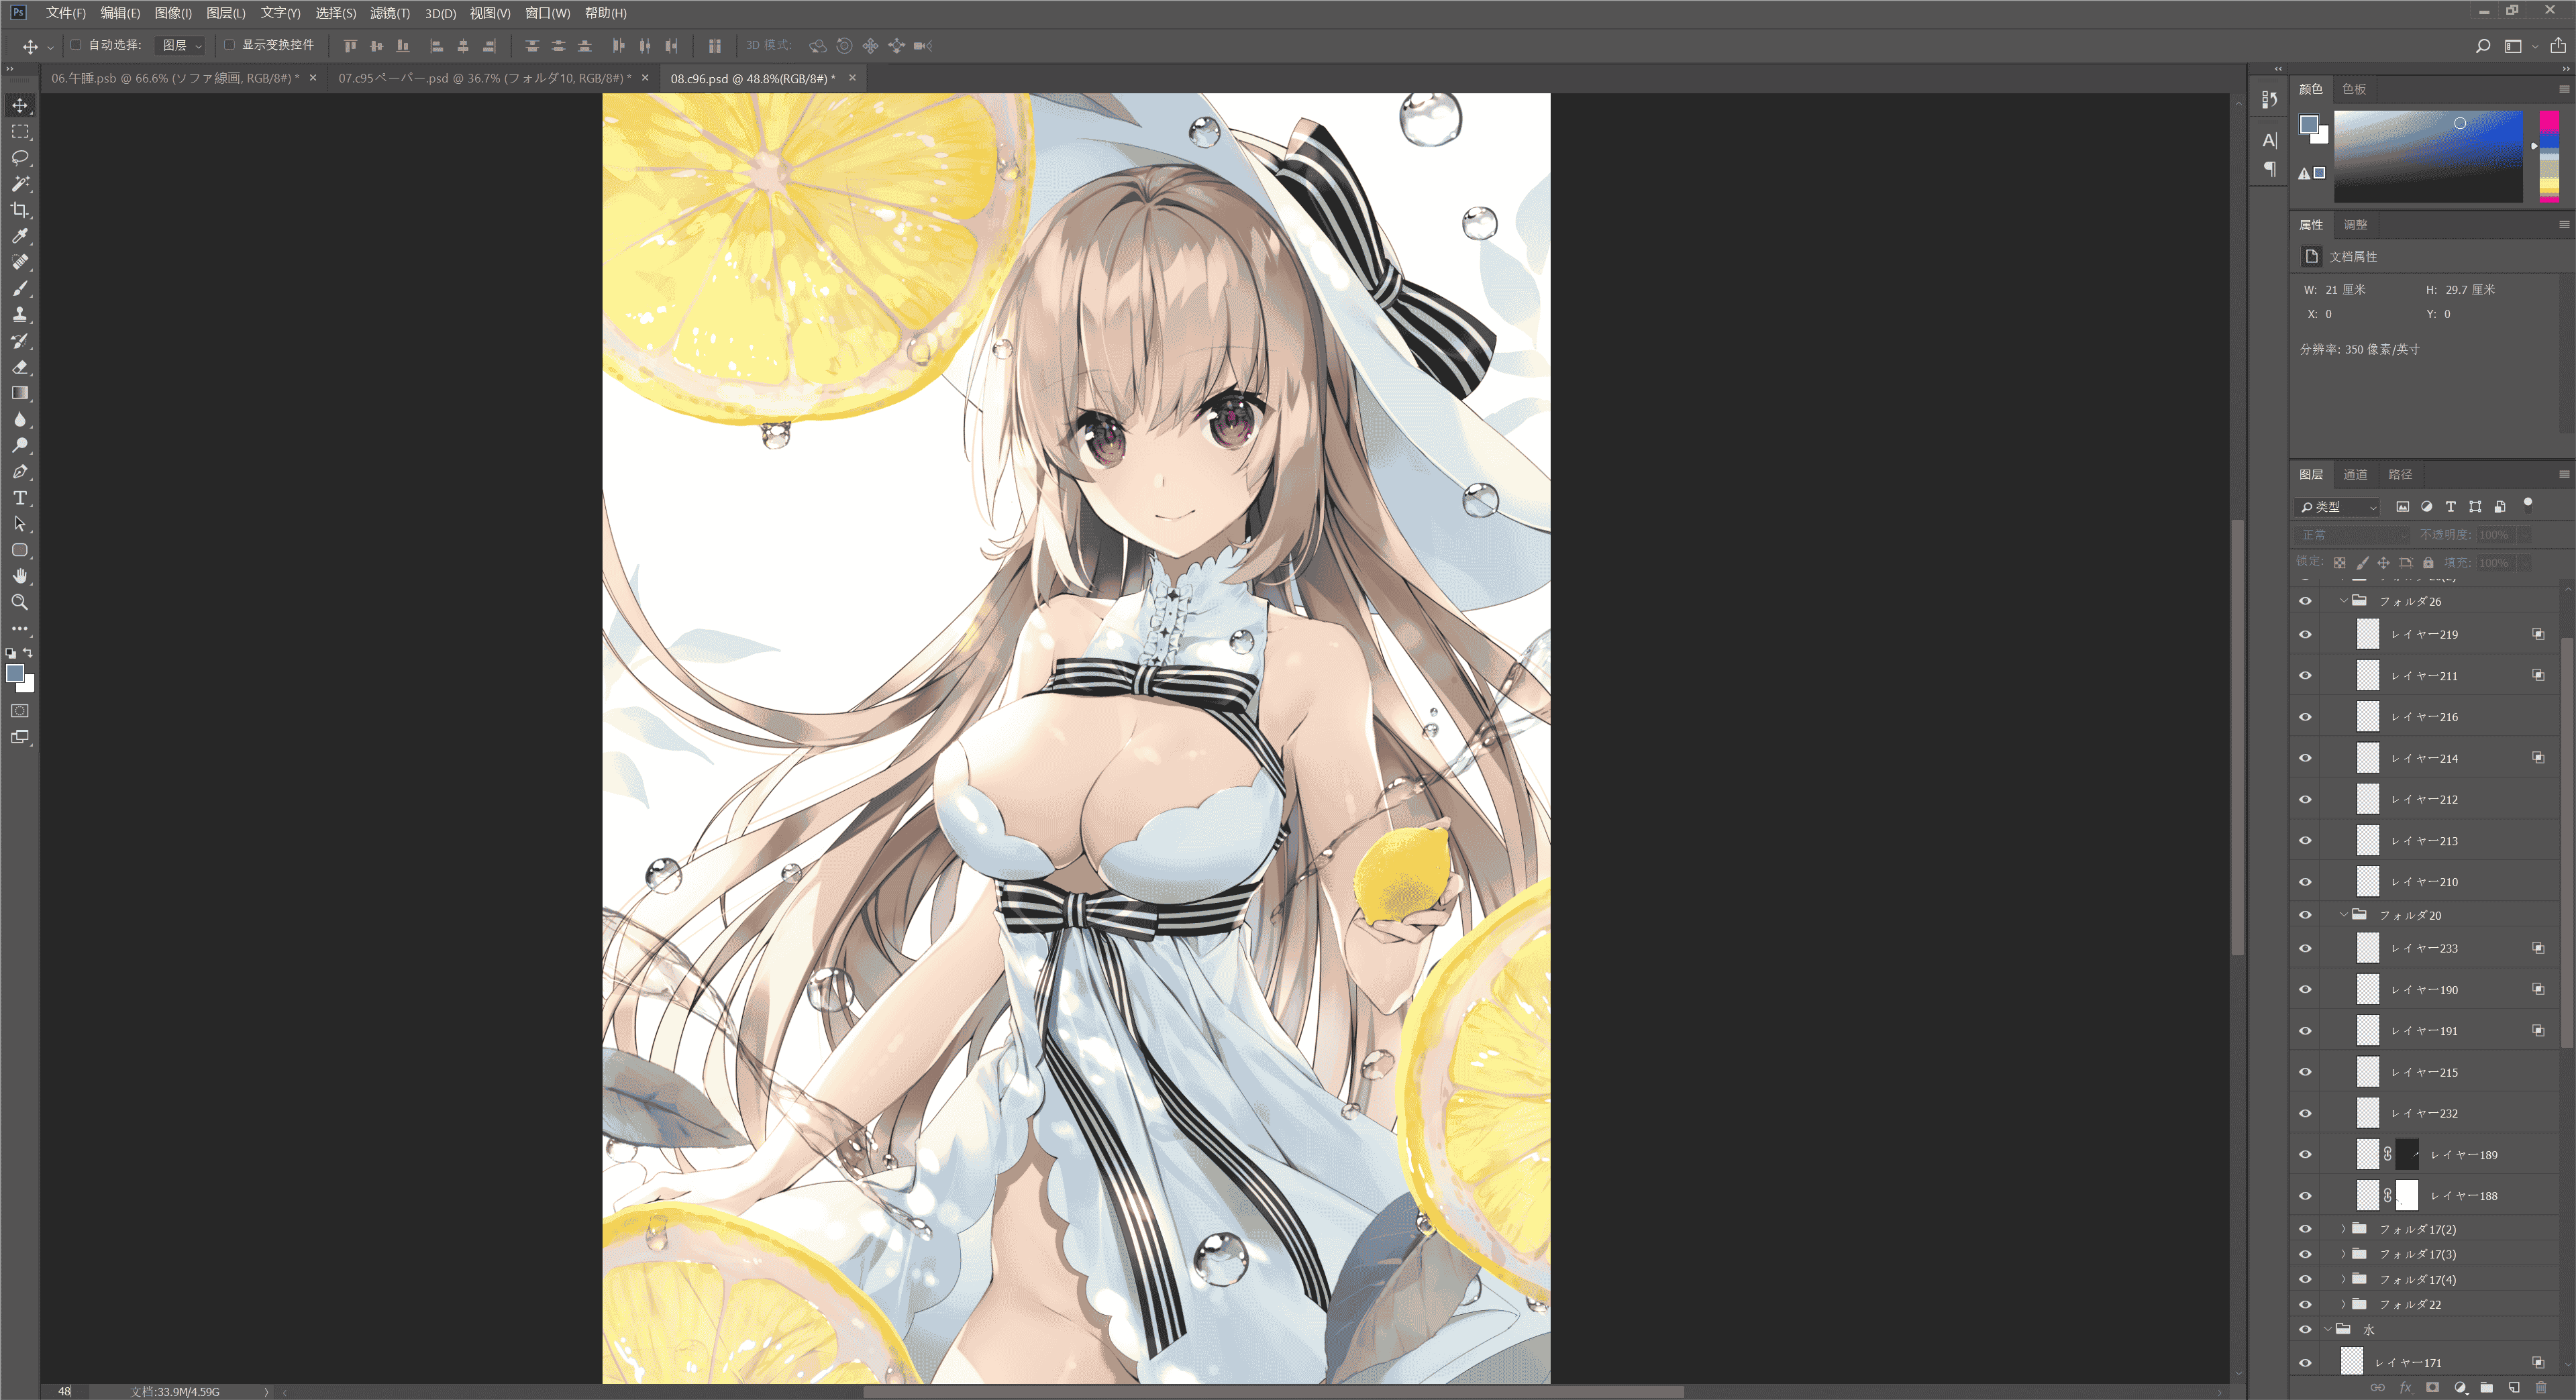This screenshot has height=1400, width=2576.
Task: Open the 滤镜(T) menu
Action: click(x=389, y=13)
